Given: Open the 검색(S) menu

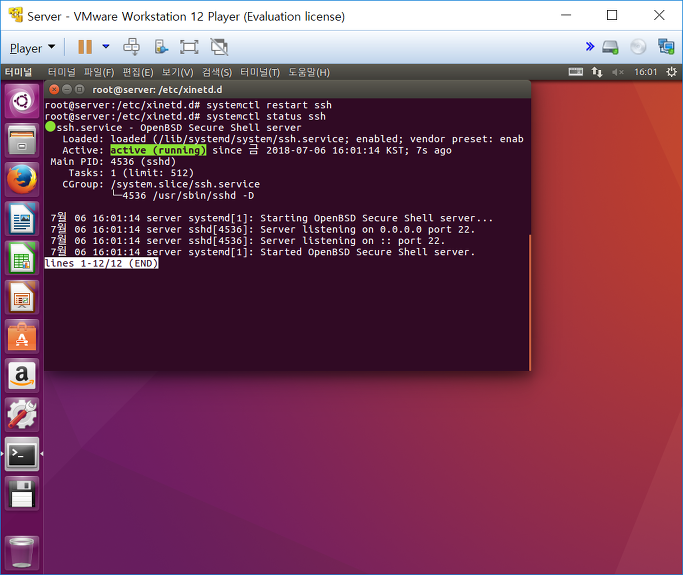Looking at the screenshot, I should tap(216, 72).
